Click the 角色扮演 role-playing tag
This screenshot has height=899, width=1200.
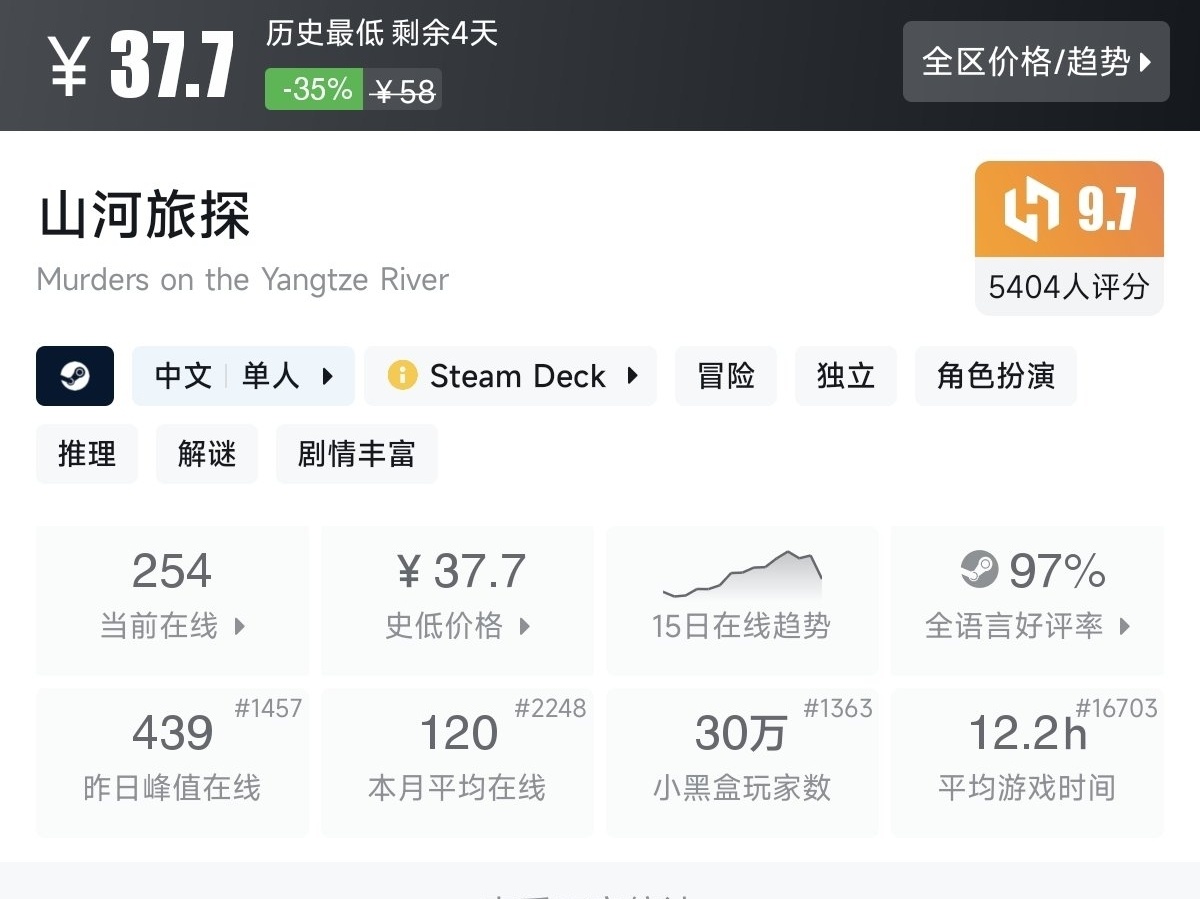coord(995,376)
